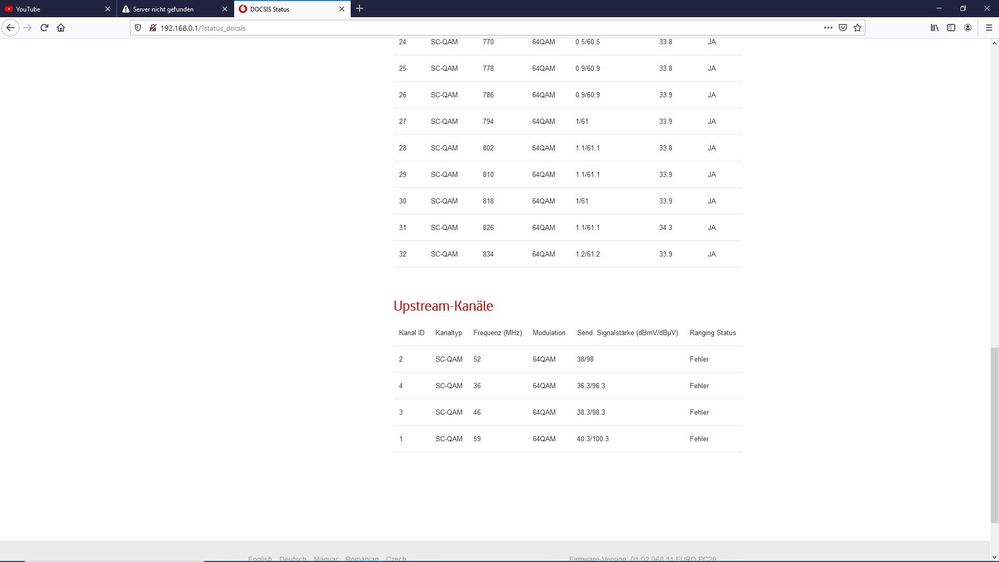999x562 pixels.
Task: Bookmark this page with the star
Action: (858, 28)
